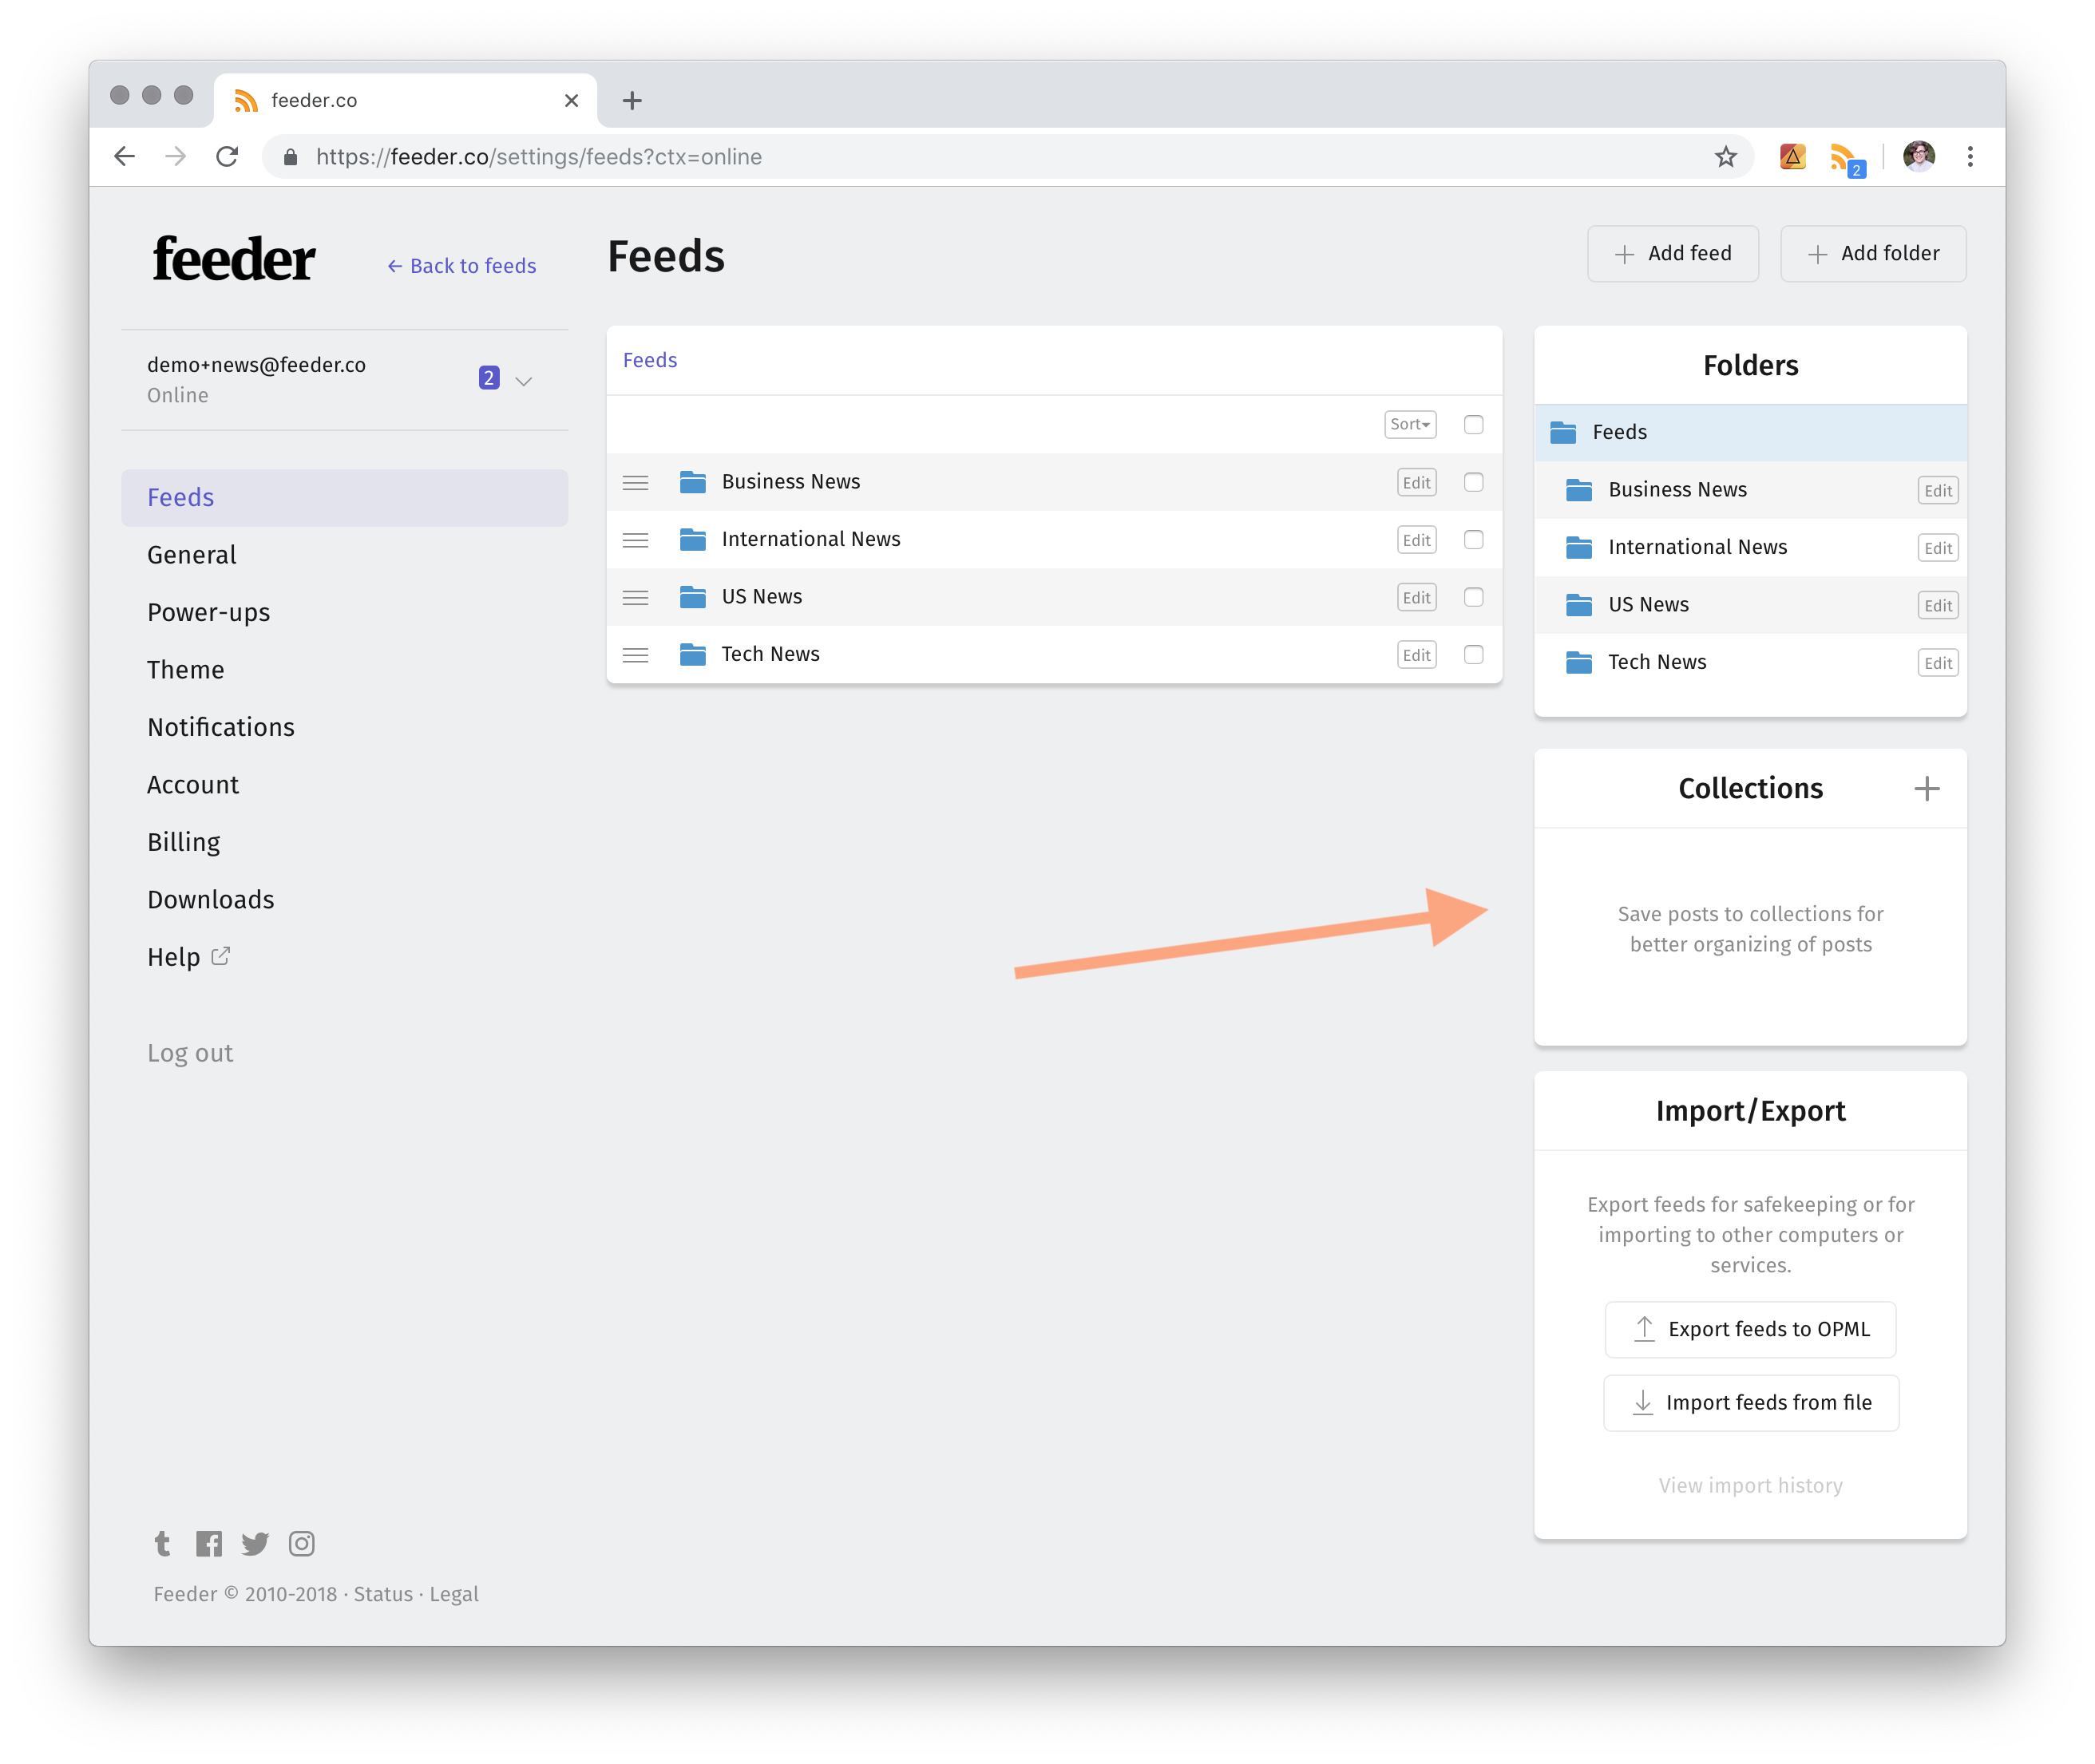
Task: Click the feeder logo
Action: [x=234, y=259]
